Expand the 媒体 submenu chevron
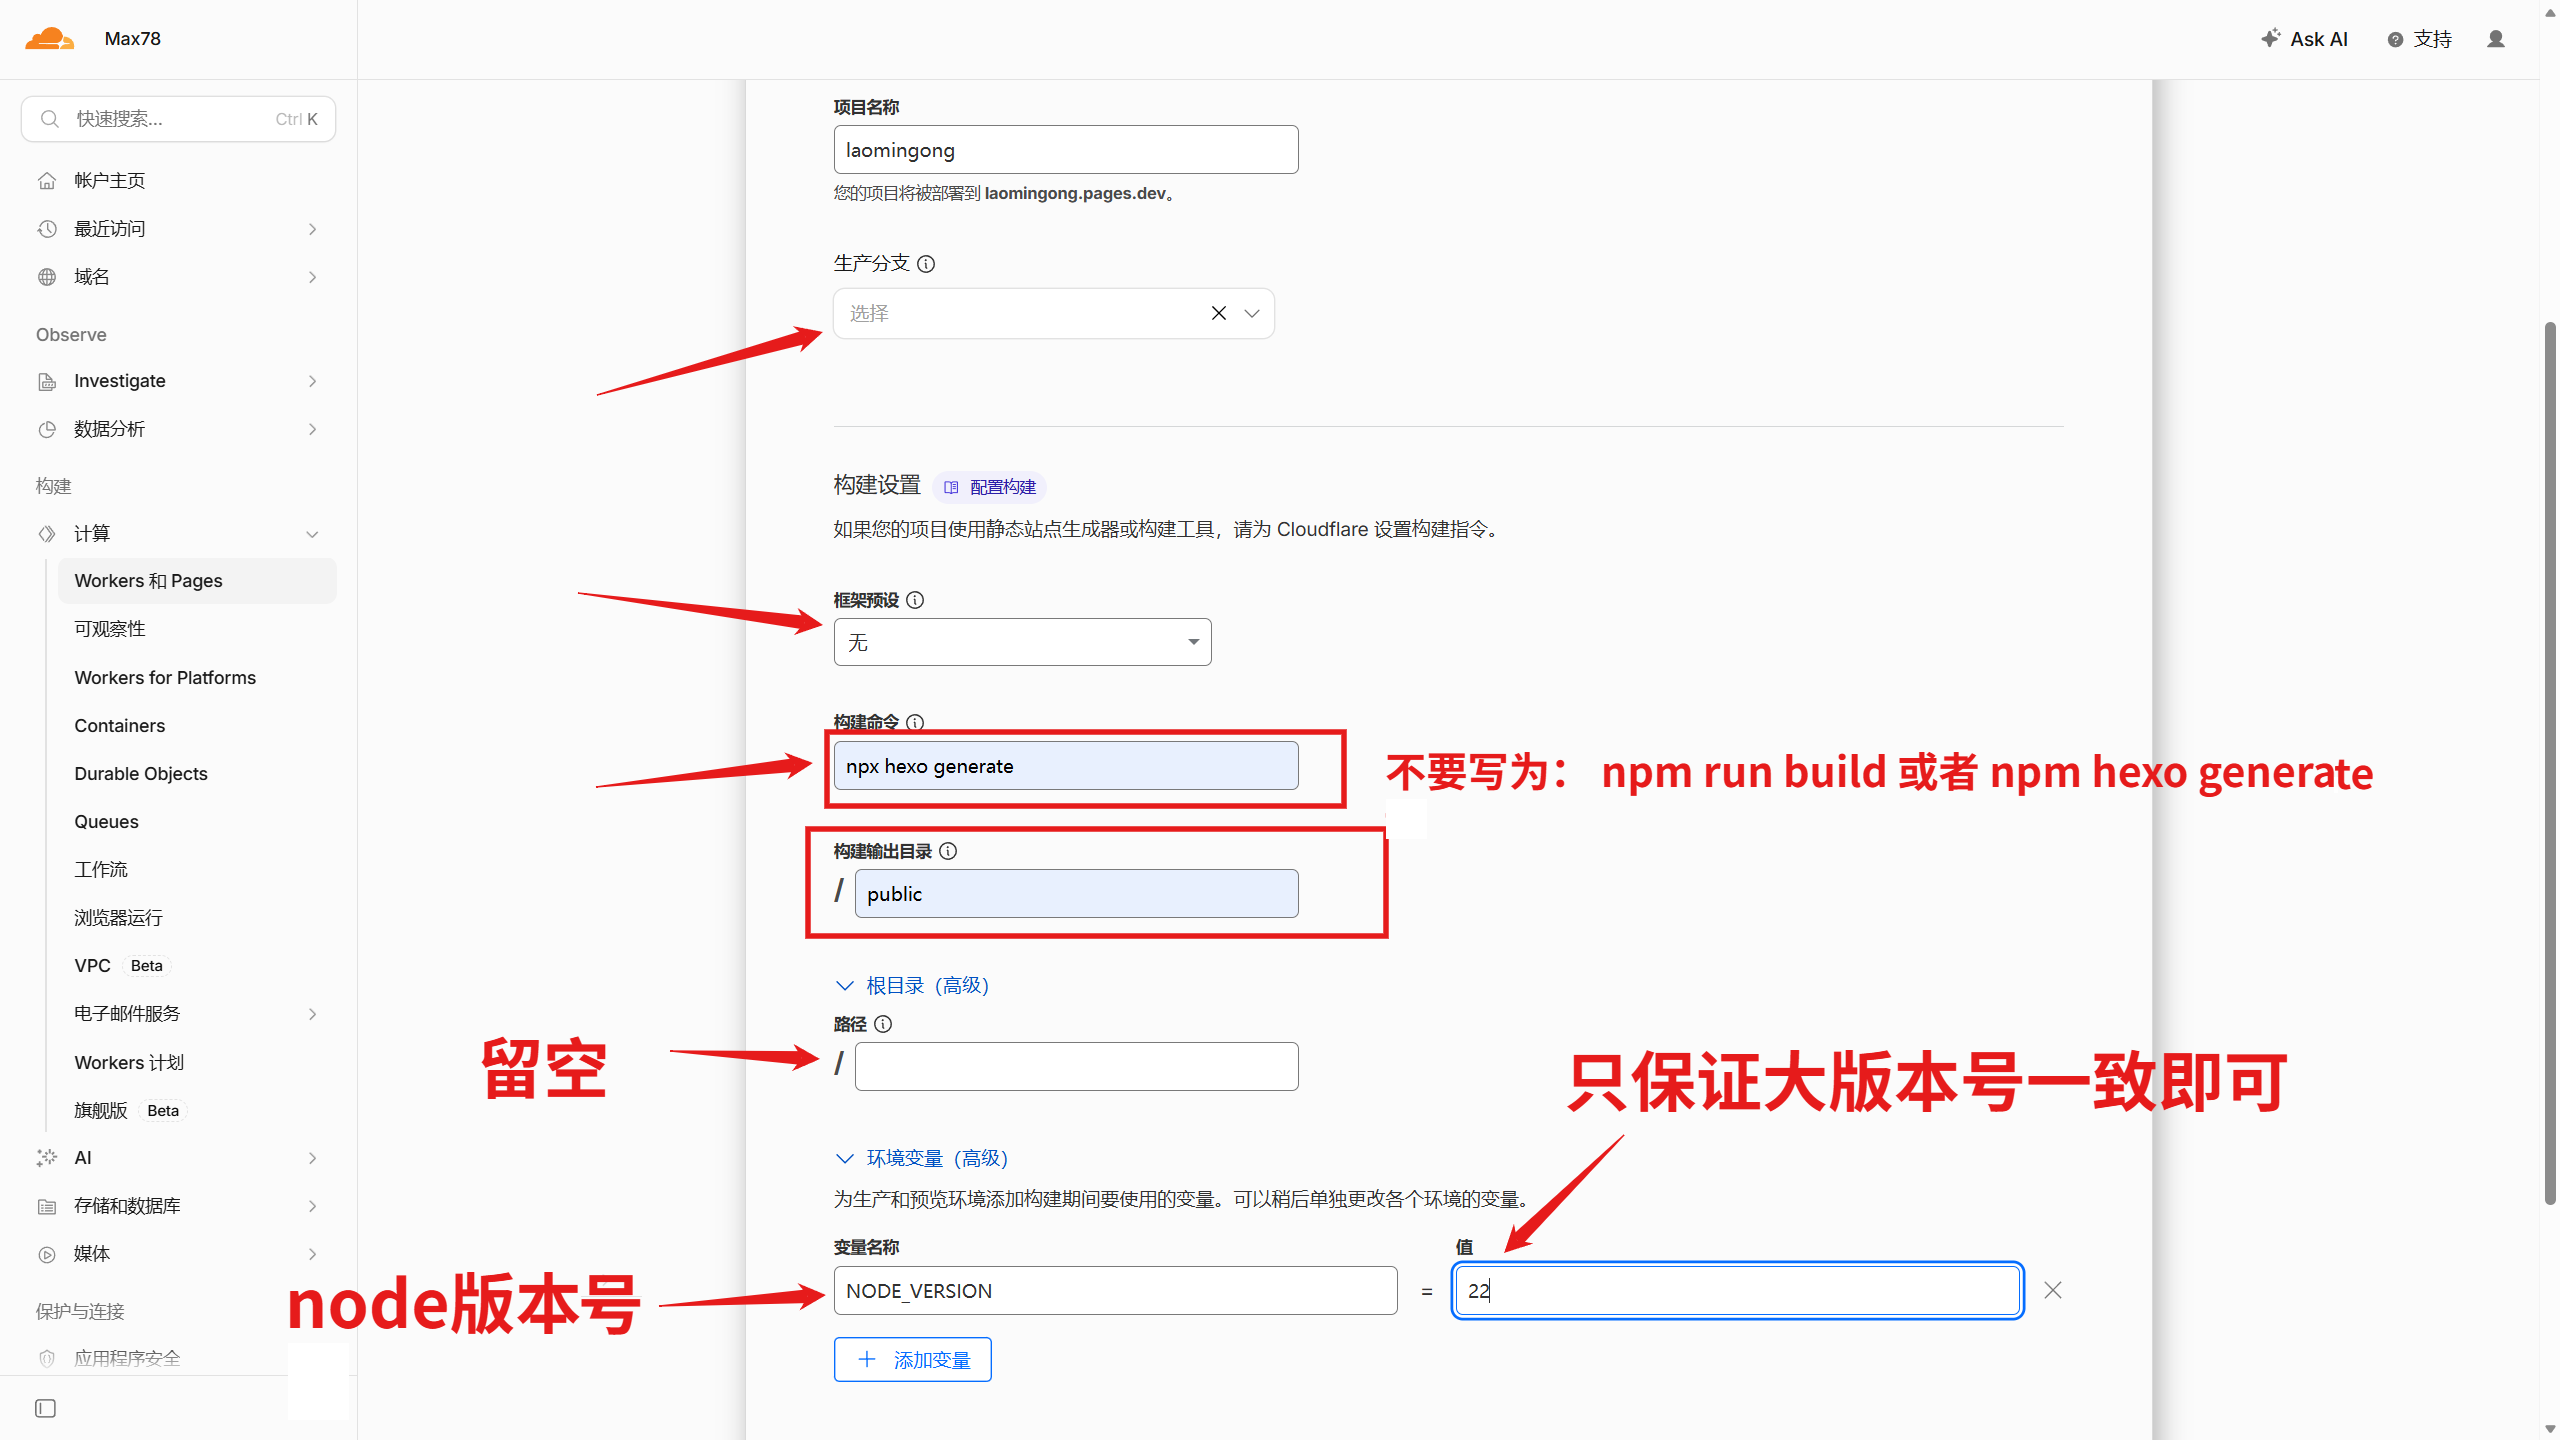2560x1440 pixels. 313,1254
